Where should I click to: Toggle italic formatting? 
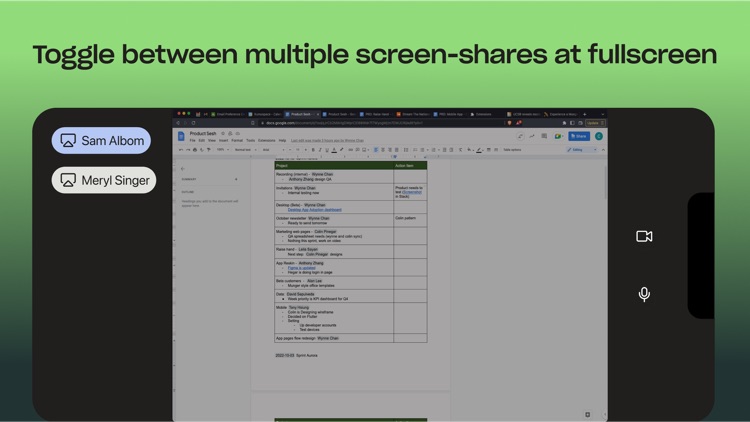(320, 150)
